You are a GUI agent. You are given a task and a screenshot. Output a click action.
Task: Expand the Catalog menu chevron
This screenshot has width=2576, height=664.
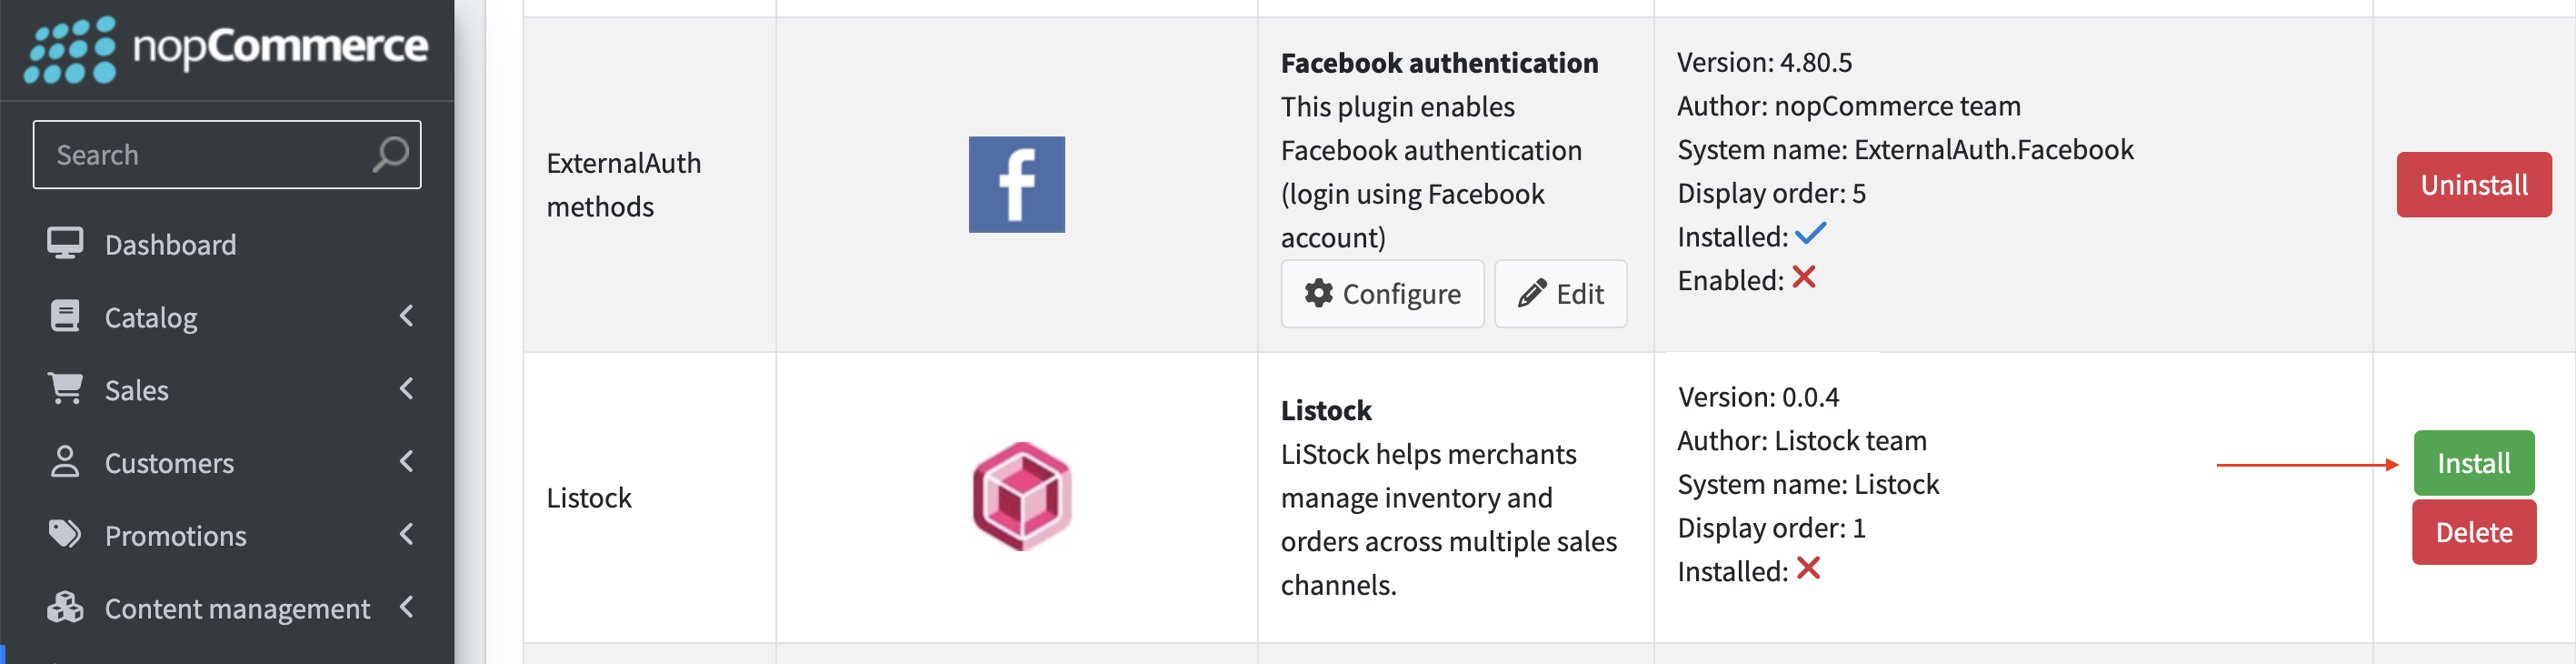[x=406, y=317]
